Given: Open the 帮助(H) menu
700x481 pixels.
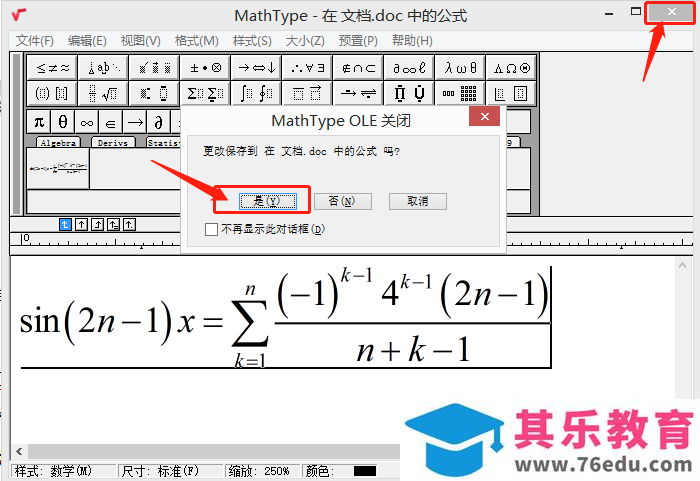Looking at the screenshot, I should click(x=412, y=41).
